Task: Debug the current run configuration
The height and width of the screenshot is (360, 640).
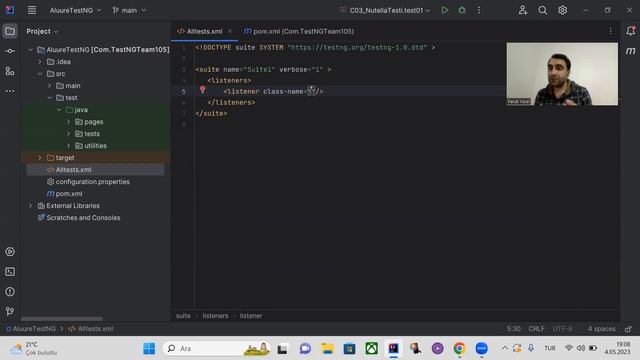Action: click(x=462, y=10)
